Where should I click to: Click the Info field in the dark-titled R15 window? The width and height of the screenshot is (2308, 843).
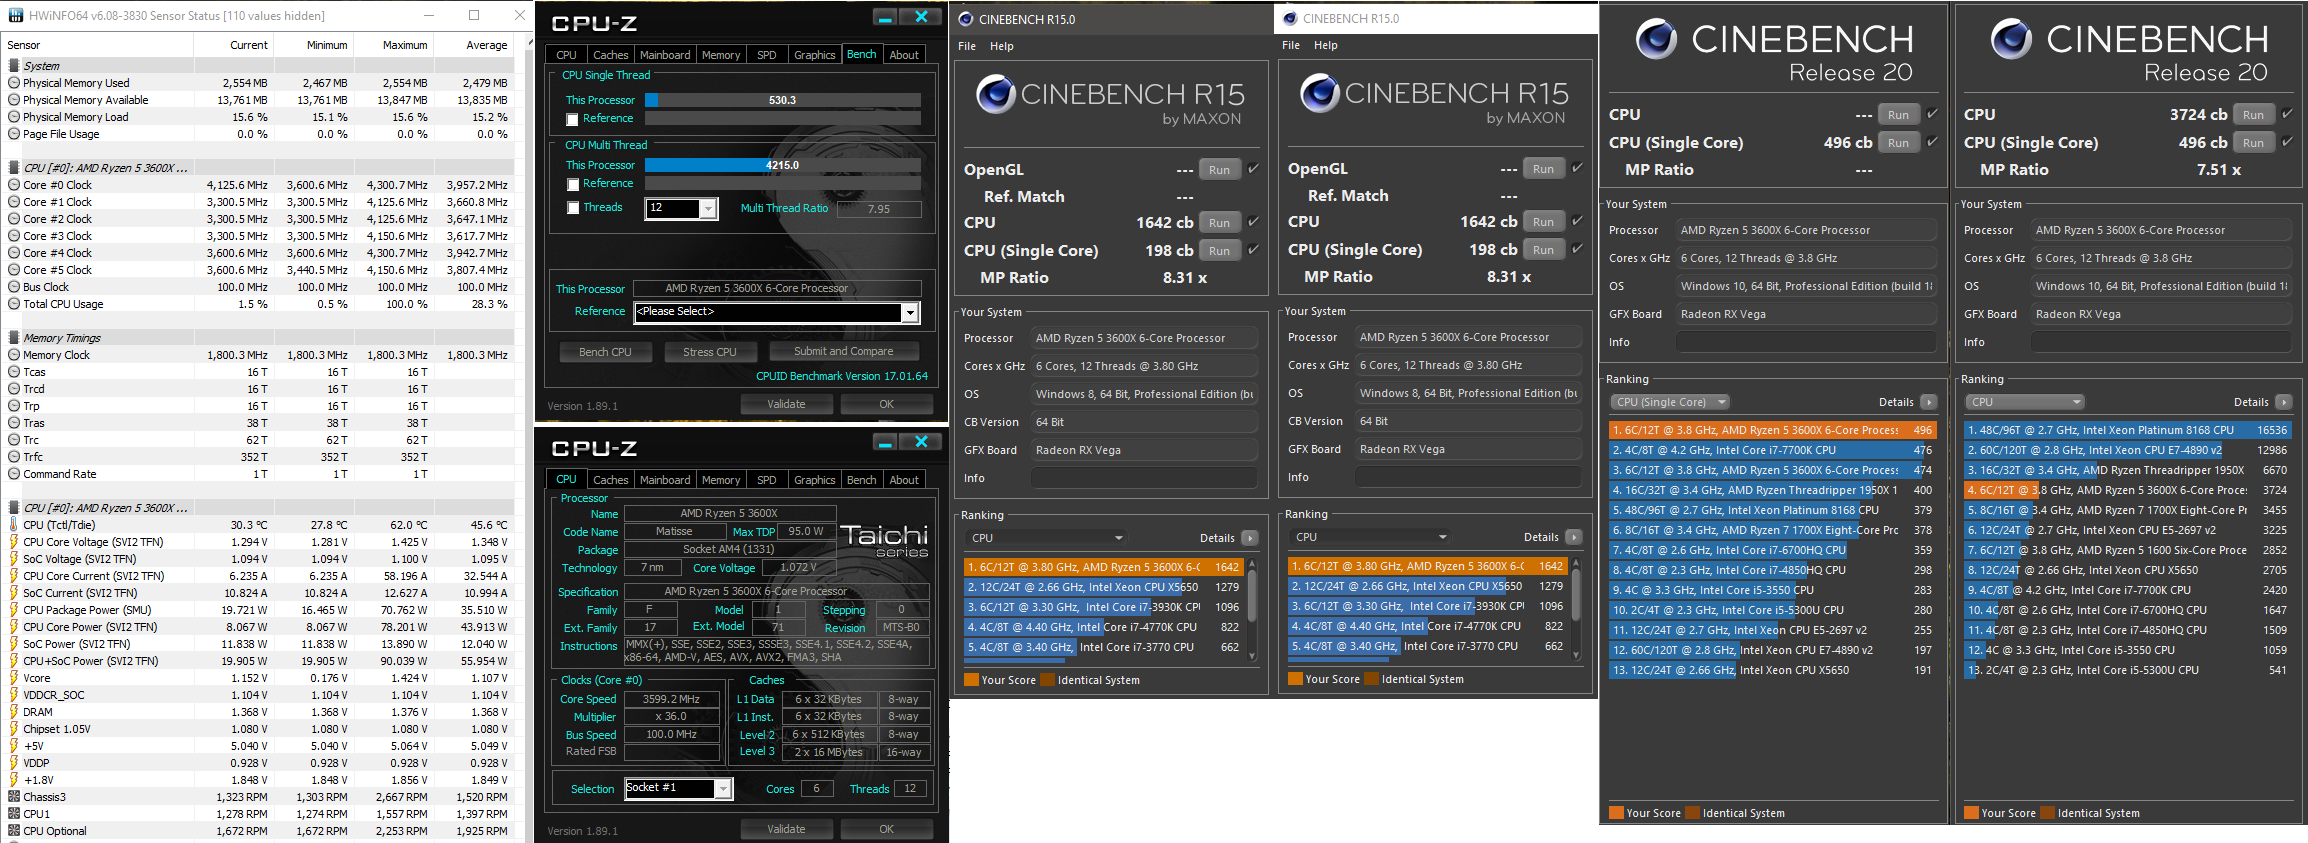[1144, 478]
